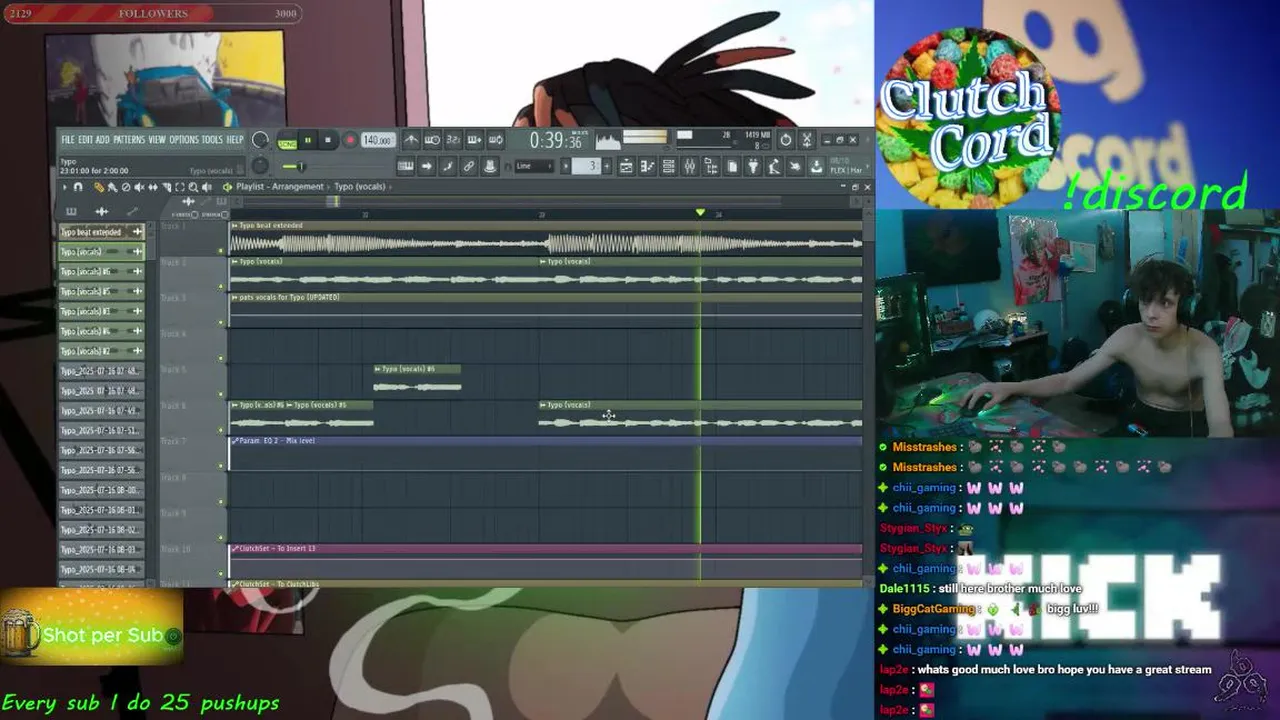The width and height of the screenshot is (1280, 720).
Task: Mute Track 2 with its green dot
Action: [221, 287]
